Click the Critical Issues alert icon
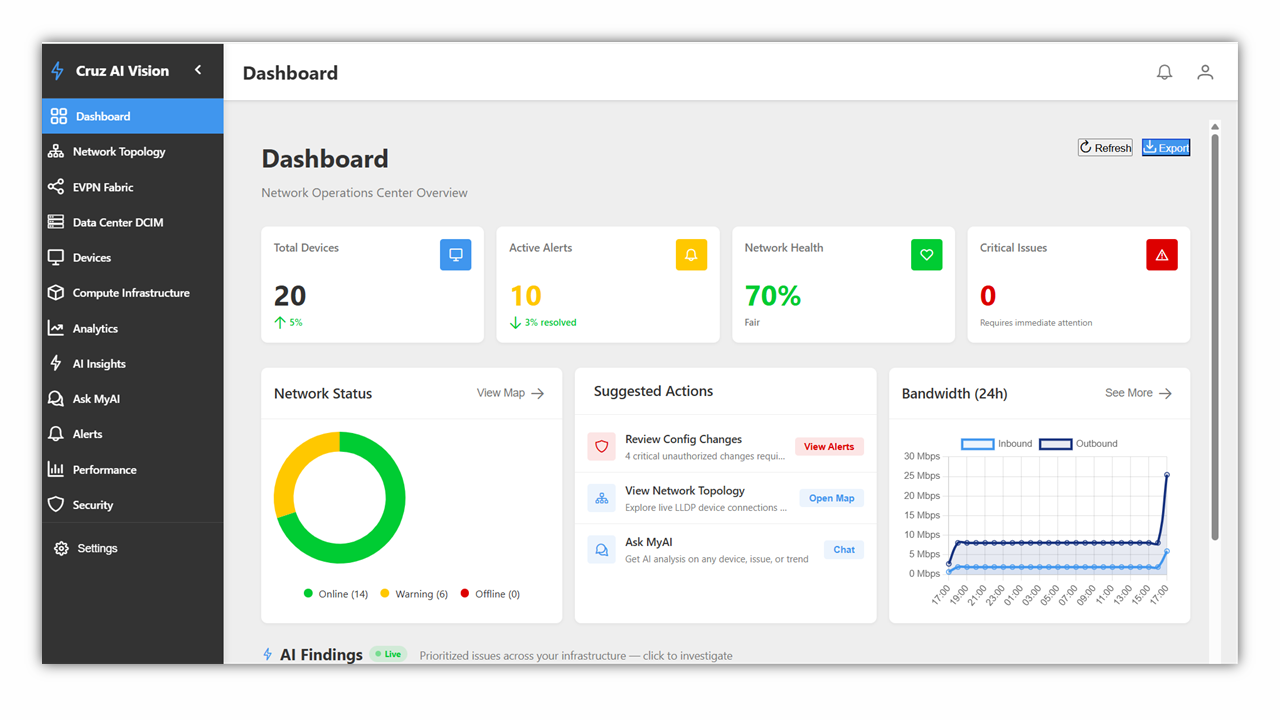1280x720 pixels. pos(1162,254)
